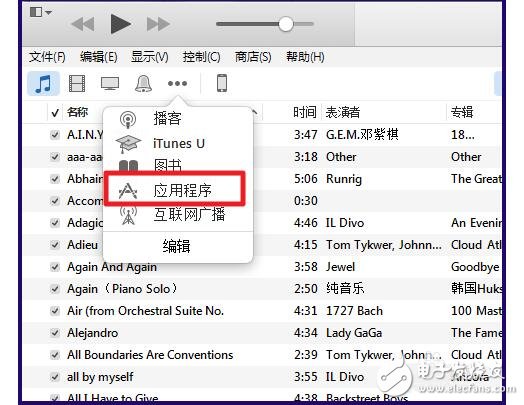Adjust the volume slider knob
This screenshot has height=405, width=524.
point(286,24)
